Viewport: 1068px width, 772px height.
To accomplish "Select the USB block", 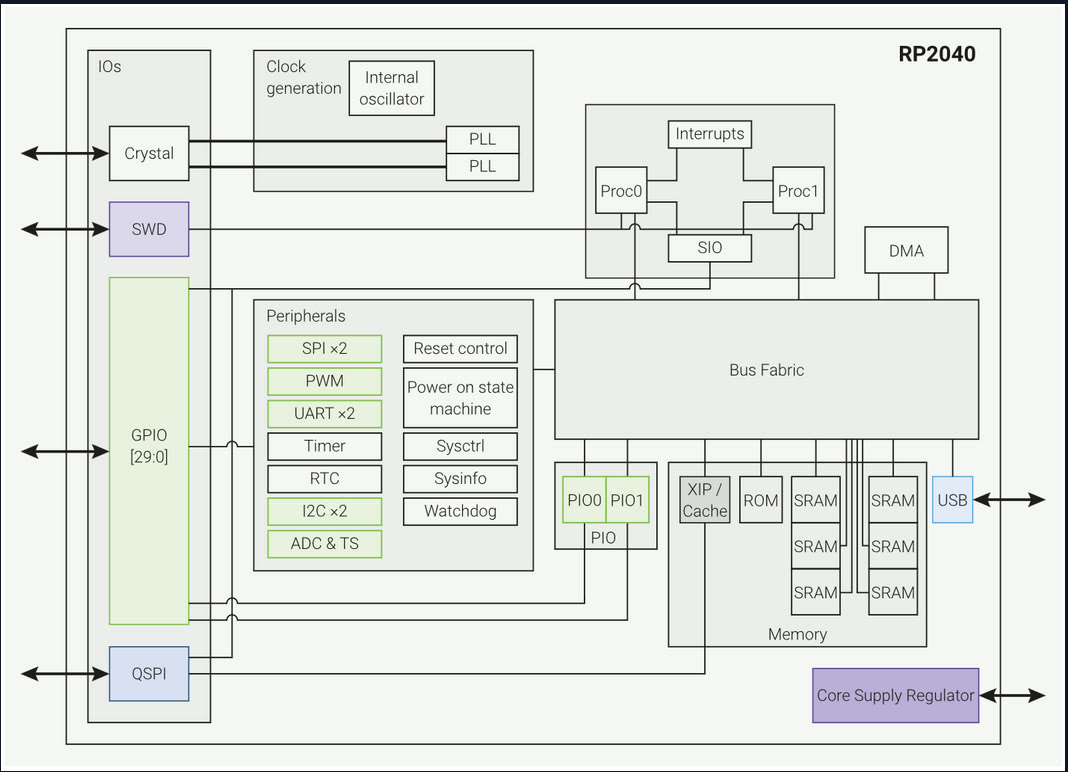I will click(x=951, y=499).
